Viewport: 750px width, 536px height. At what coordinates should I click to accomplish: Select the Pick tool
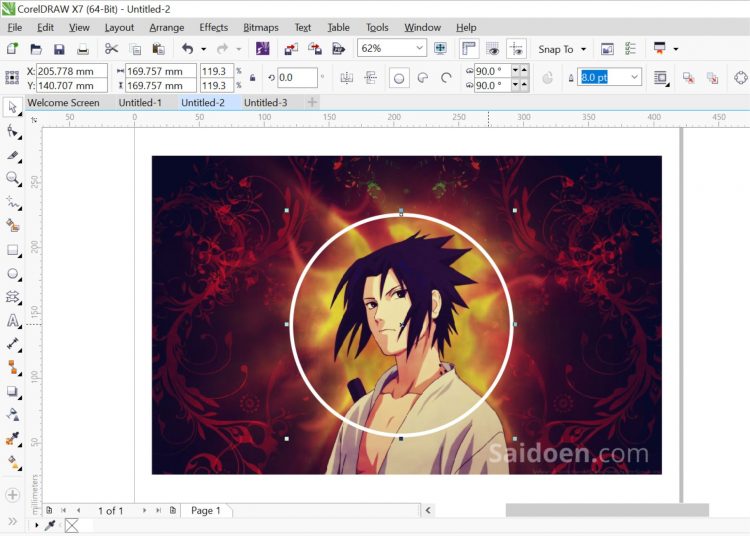12,107
